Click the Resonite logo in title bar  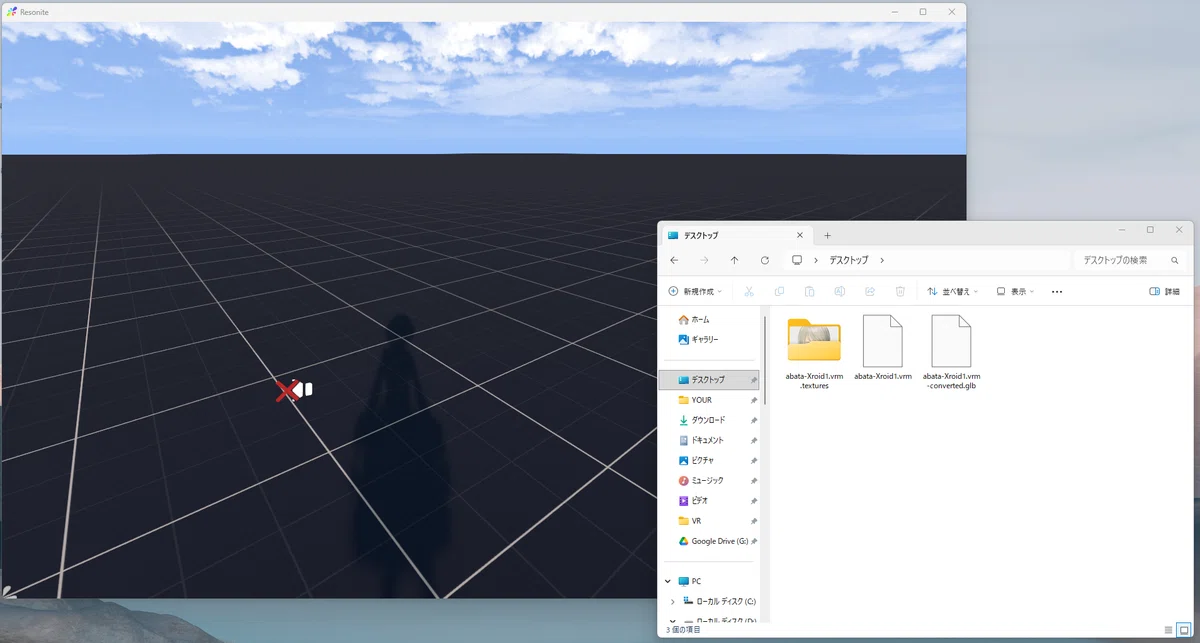pos(11,12)
